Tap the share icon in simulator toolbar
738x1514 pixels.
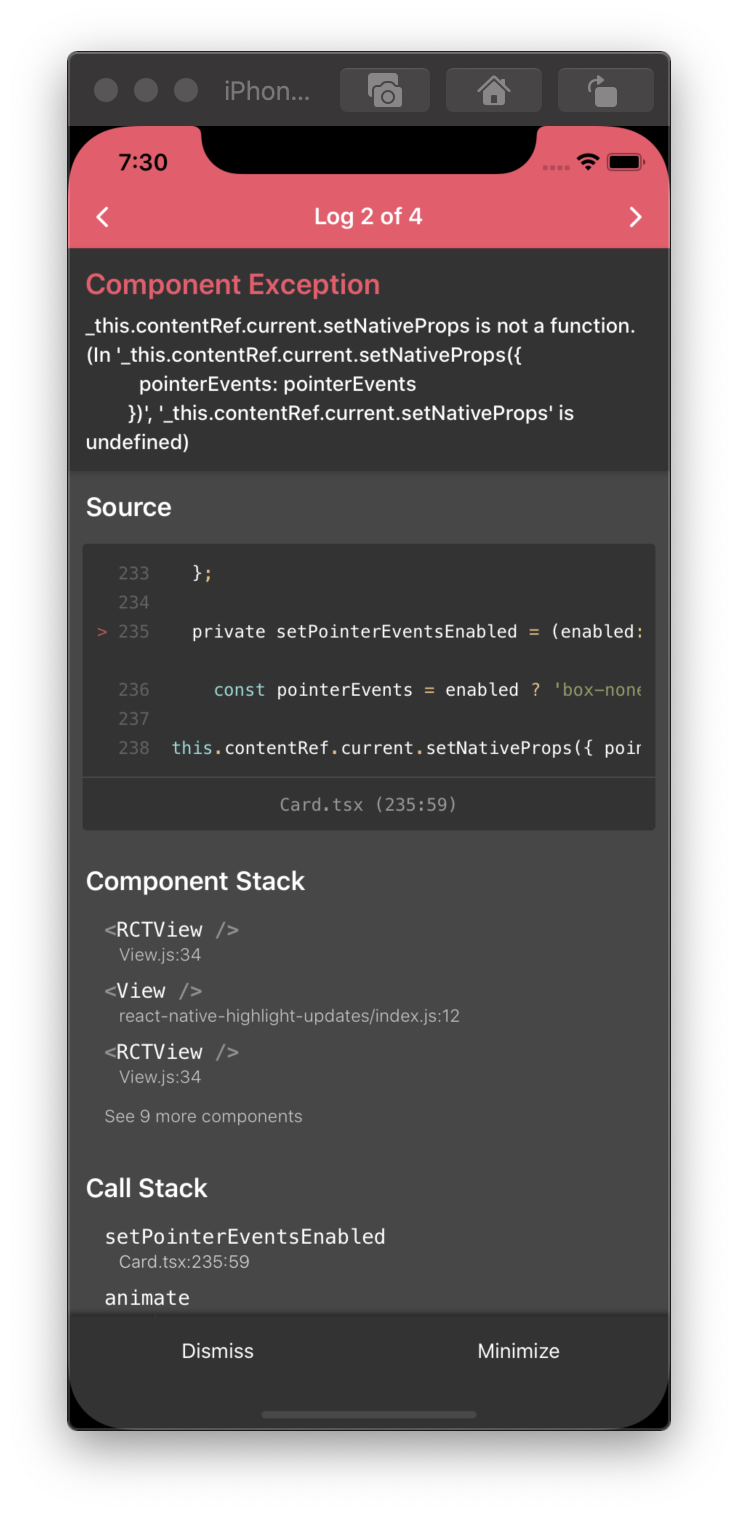pos(605,89)
